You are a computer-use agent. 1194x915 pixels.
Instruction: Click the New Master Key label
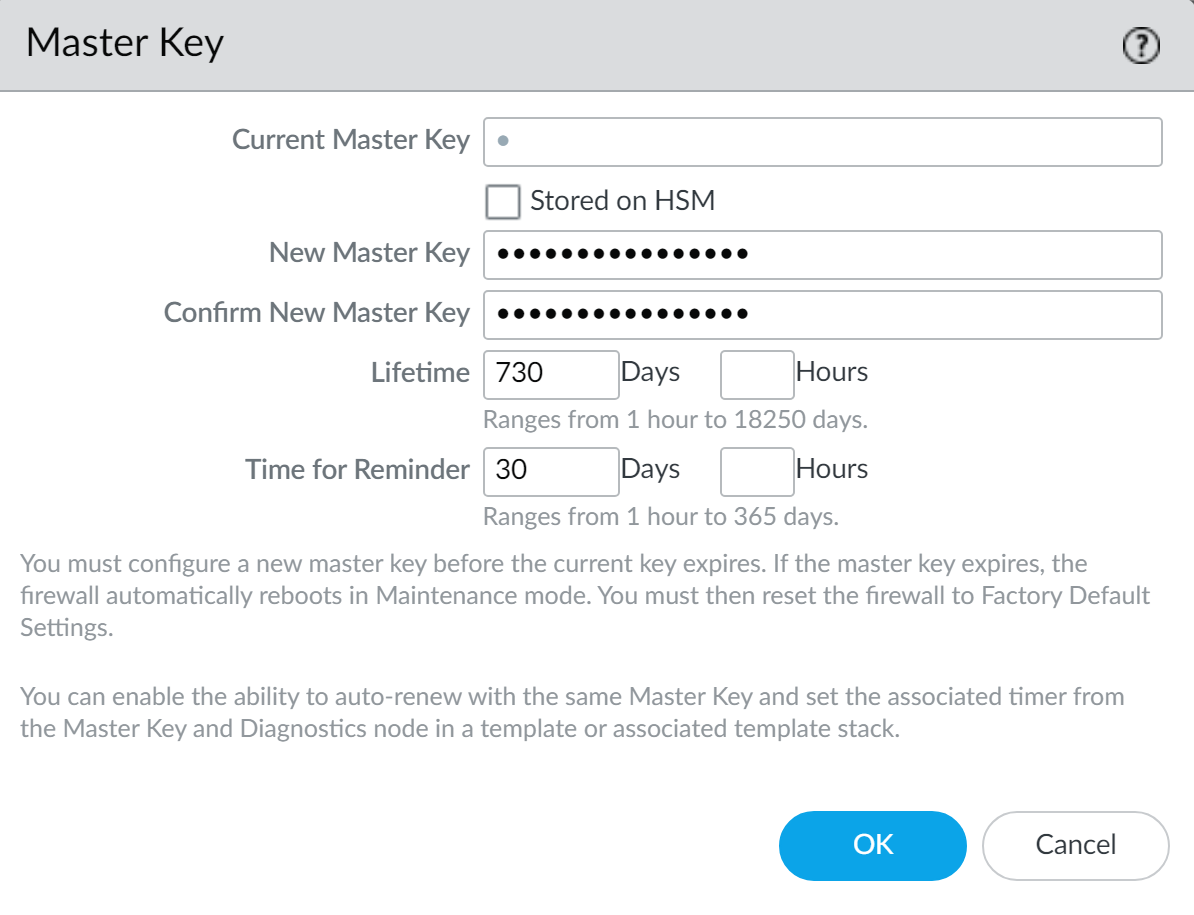pyautogui.click(x=369, y=253)
